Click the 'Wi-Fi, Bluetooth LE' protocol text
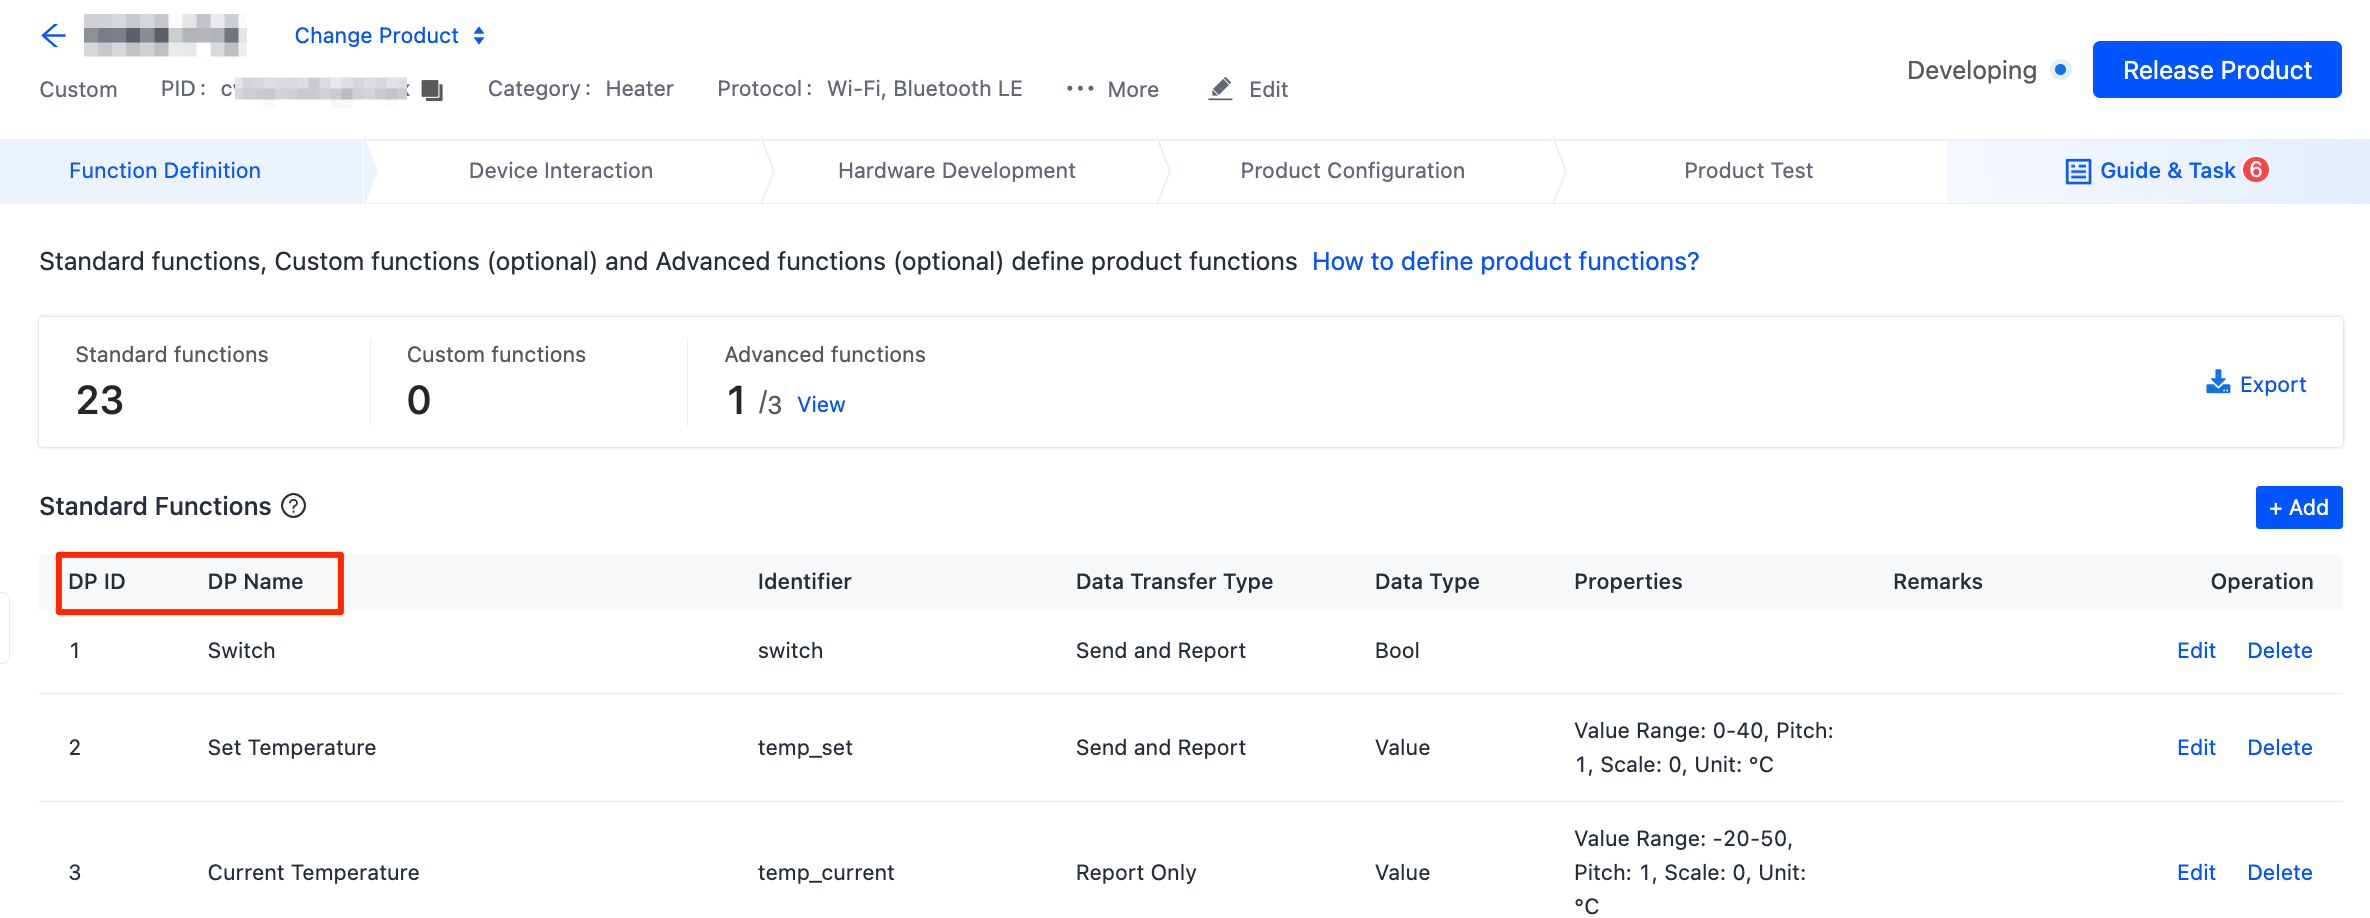This screenshot has width=2370, height=918. click(924, 89)
